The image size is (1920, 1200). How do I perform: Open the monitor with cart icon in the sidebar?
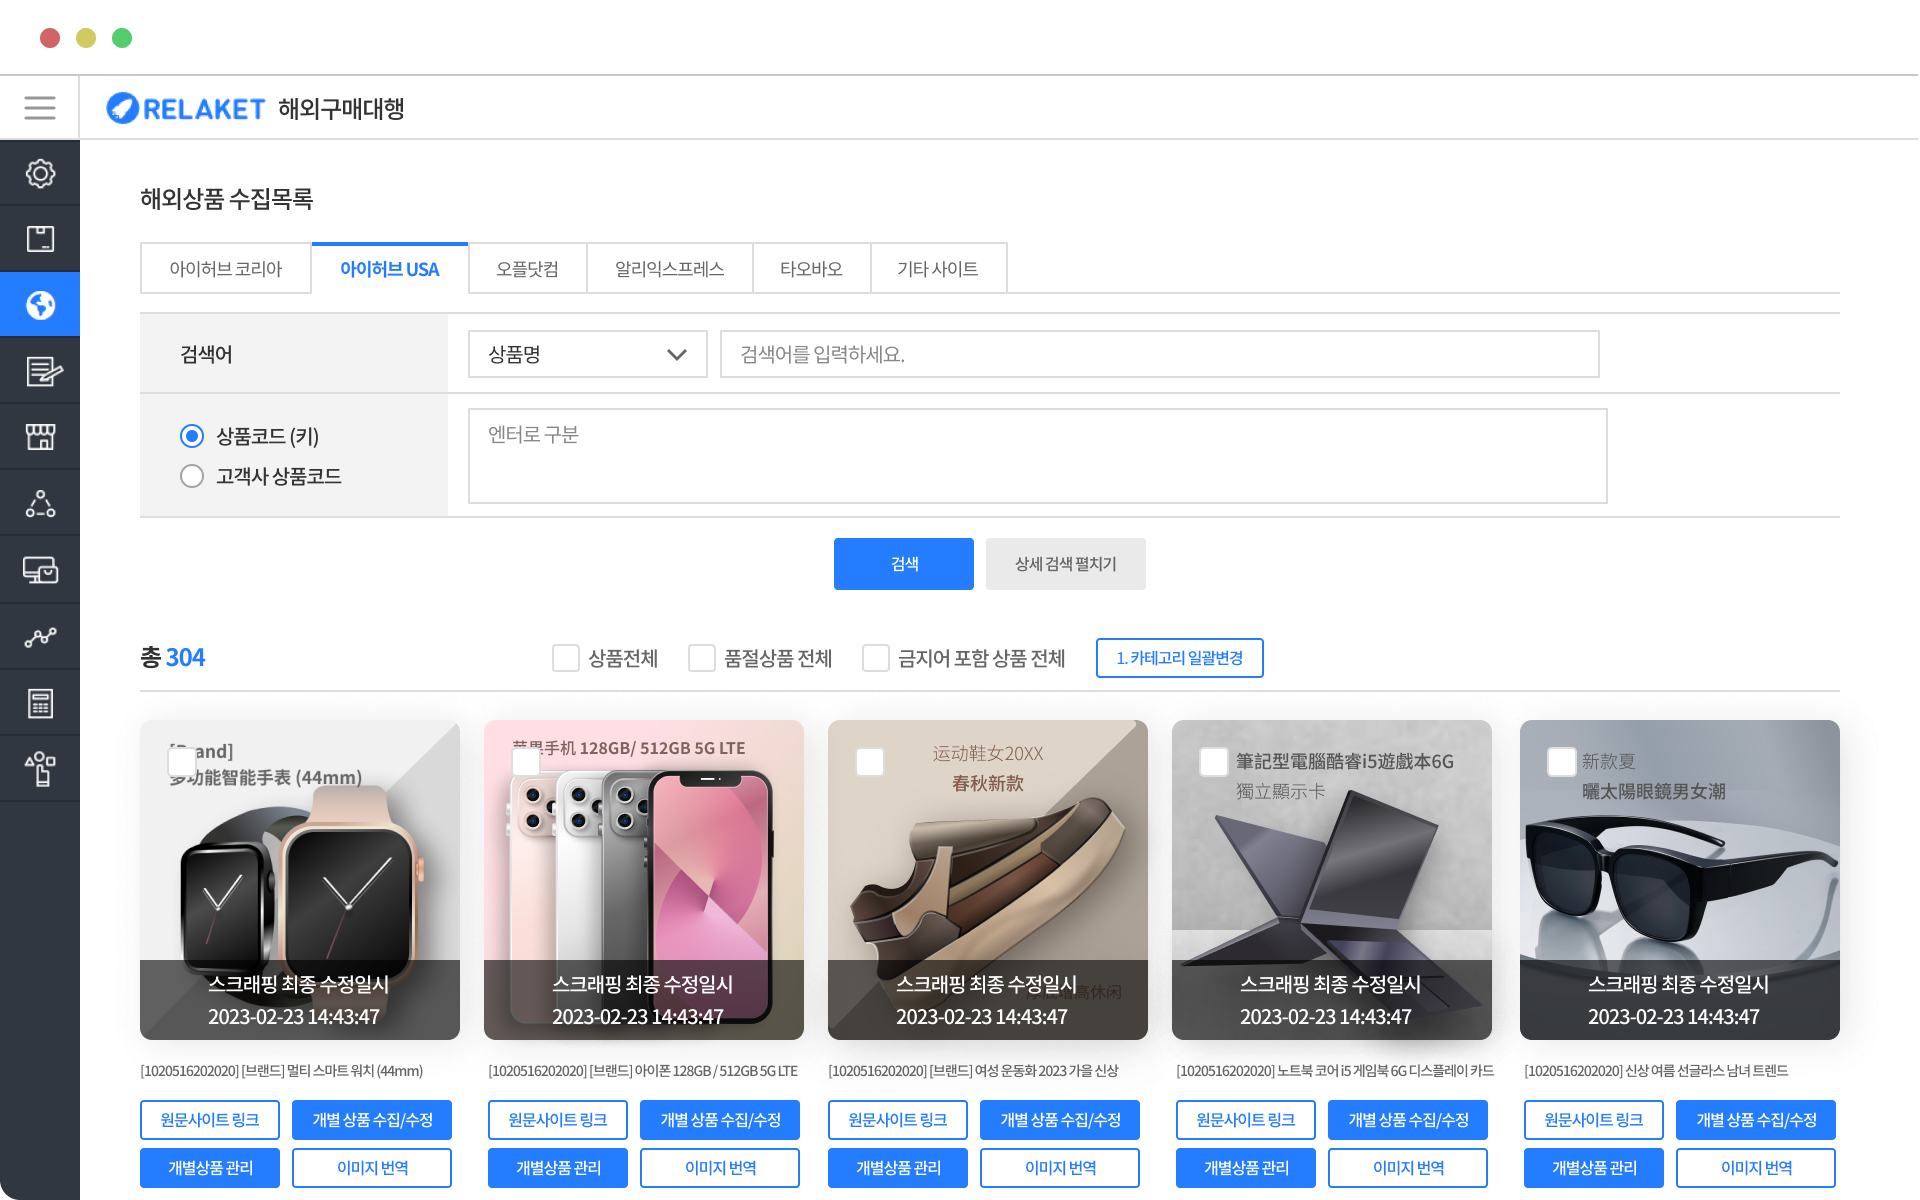point(40,568)
